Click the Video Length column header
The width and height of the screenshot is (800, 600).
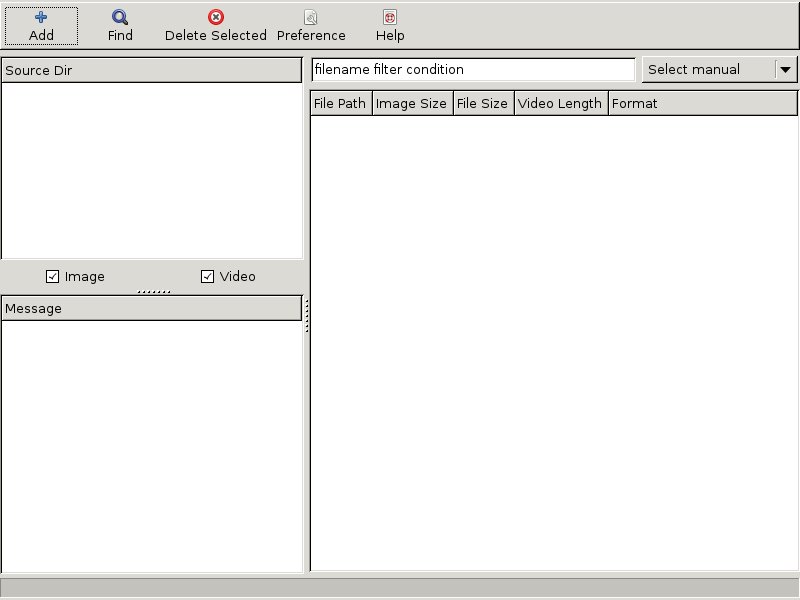click(560, 102)
